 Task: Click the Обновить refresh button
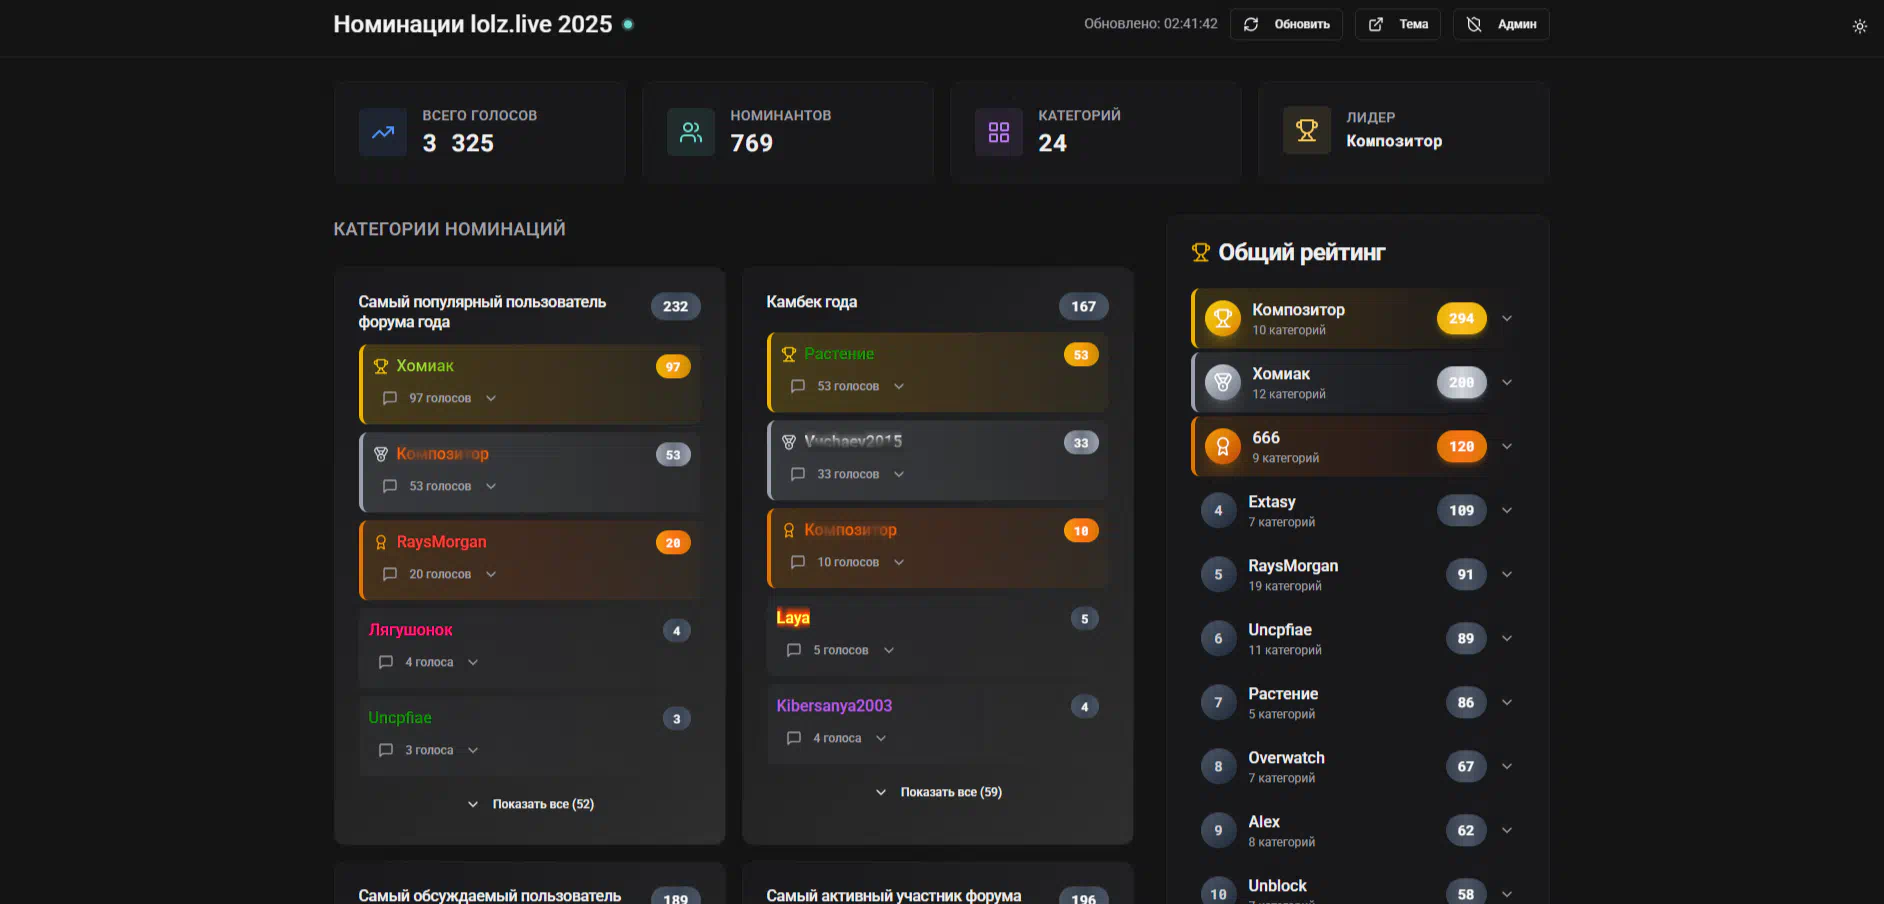point(1286,24)
